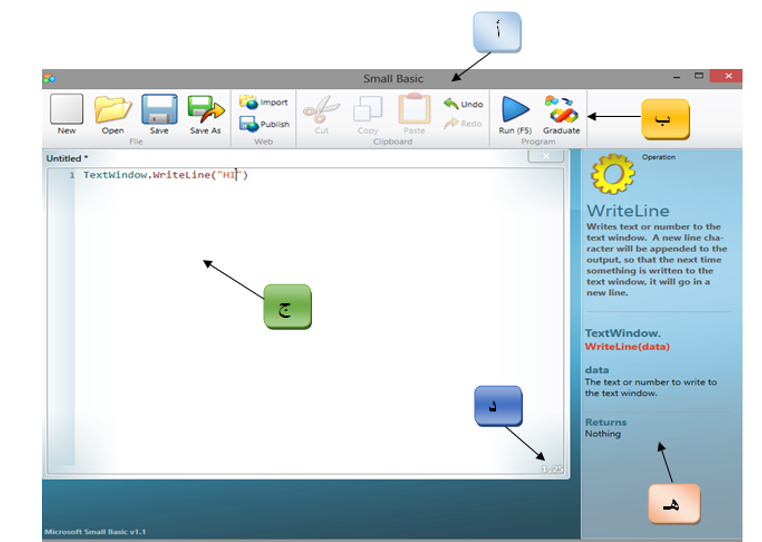Click the Copy icon
The height and width of the screenshot is (542, 762).
tap(367, 109)
